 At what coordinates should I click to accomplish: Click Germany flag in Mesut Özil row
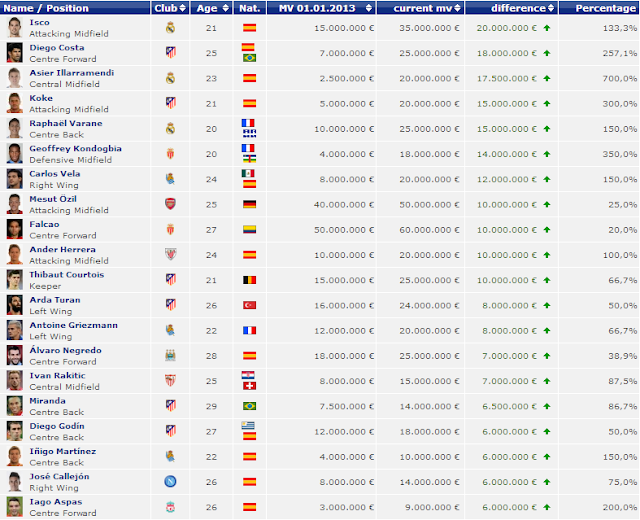(249, 204)
